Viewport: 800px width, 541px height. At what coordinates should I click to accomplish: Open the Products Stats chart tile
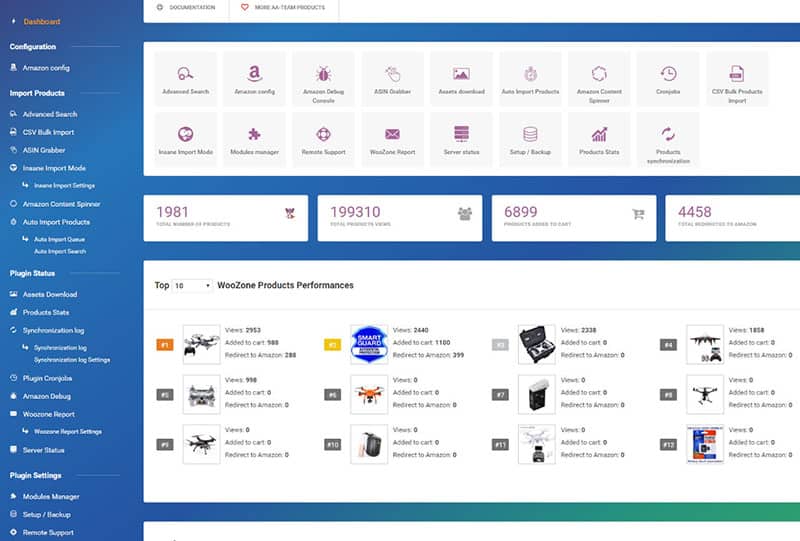point(599,139)
